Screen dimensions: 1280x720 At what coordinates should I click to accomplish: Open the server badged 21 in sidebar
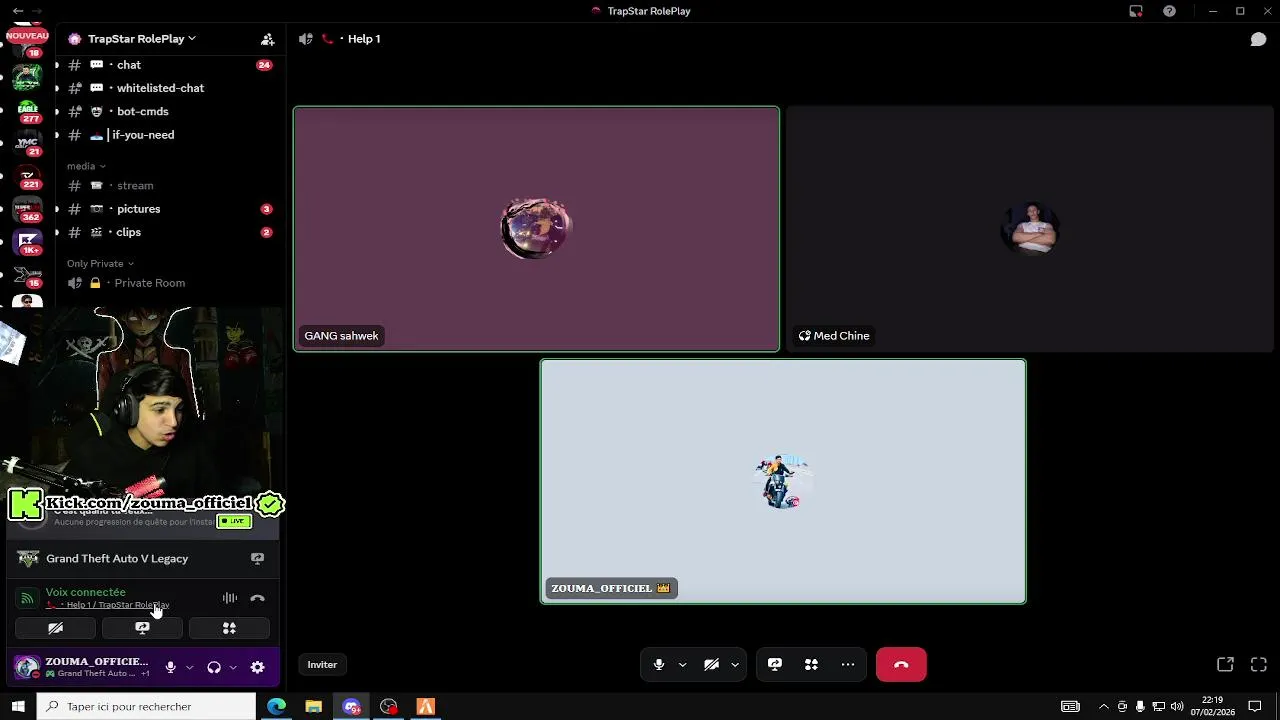tap(28, 144)
